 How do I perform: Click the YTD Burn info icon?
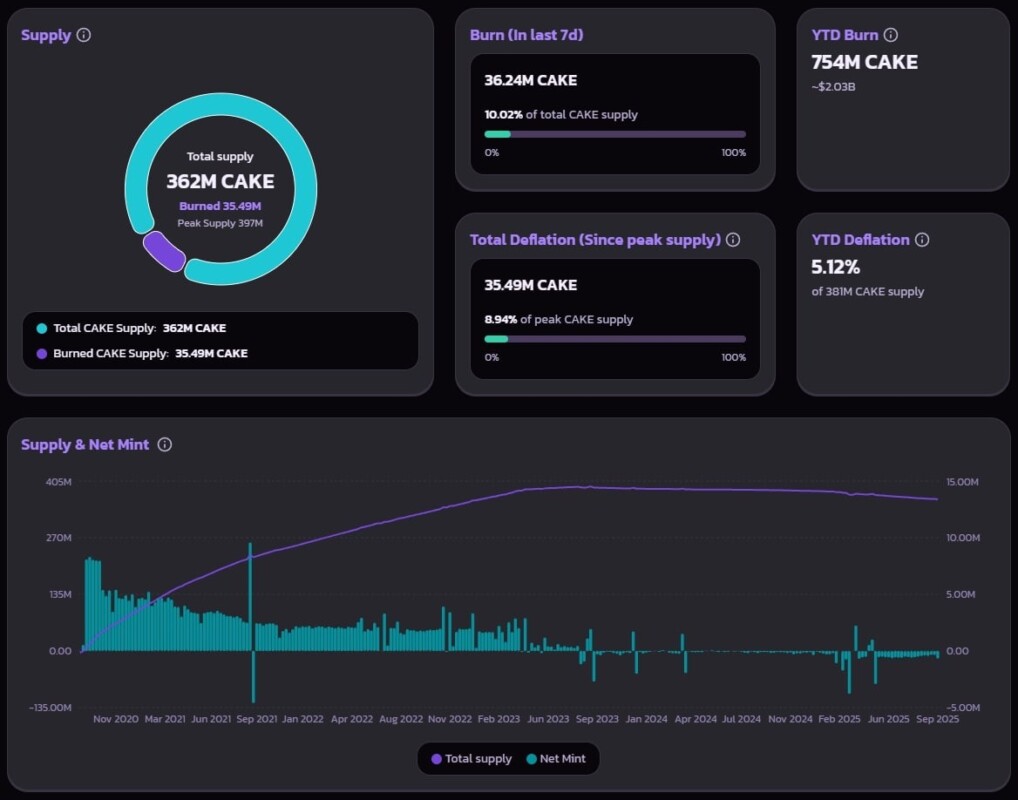[x=891, y=35]
